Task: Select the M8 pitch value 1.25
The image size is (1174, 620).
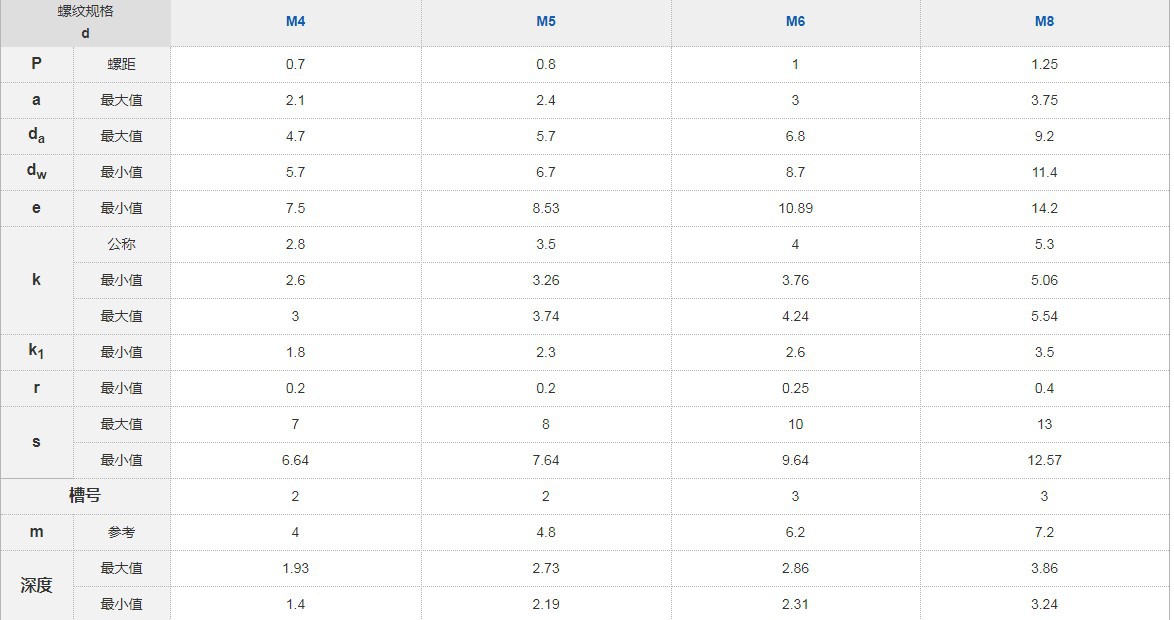Action: pyautogui.click(x=1044, y=64)
